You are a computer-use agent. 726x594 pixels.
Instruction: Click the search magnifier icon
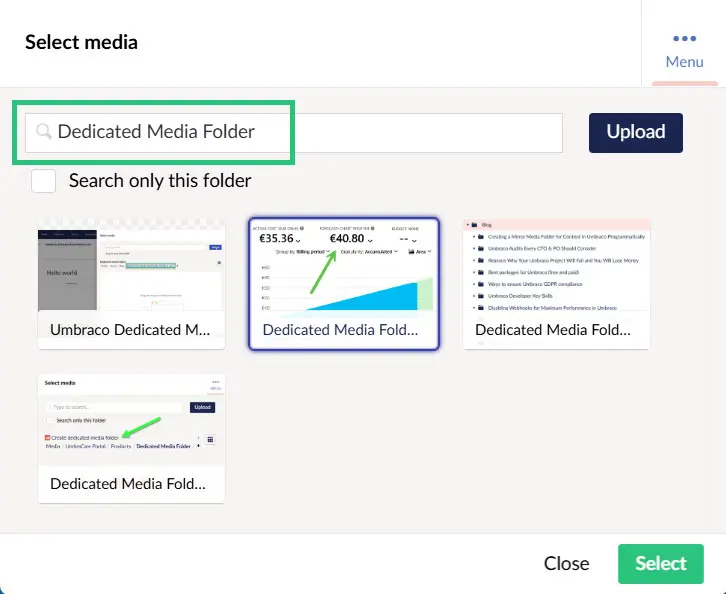(x=44, y=132)
